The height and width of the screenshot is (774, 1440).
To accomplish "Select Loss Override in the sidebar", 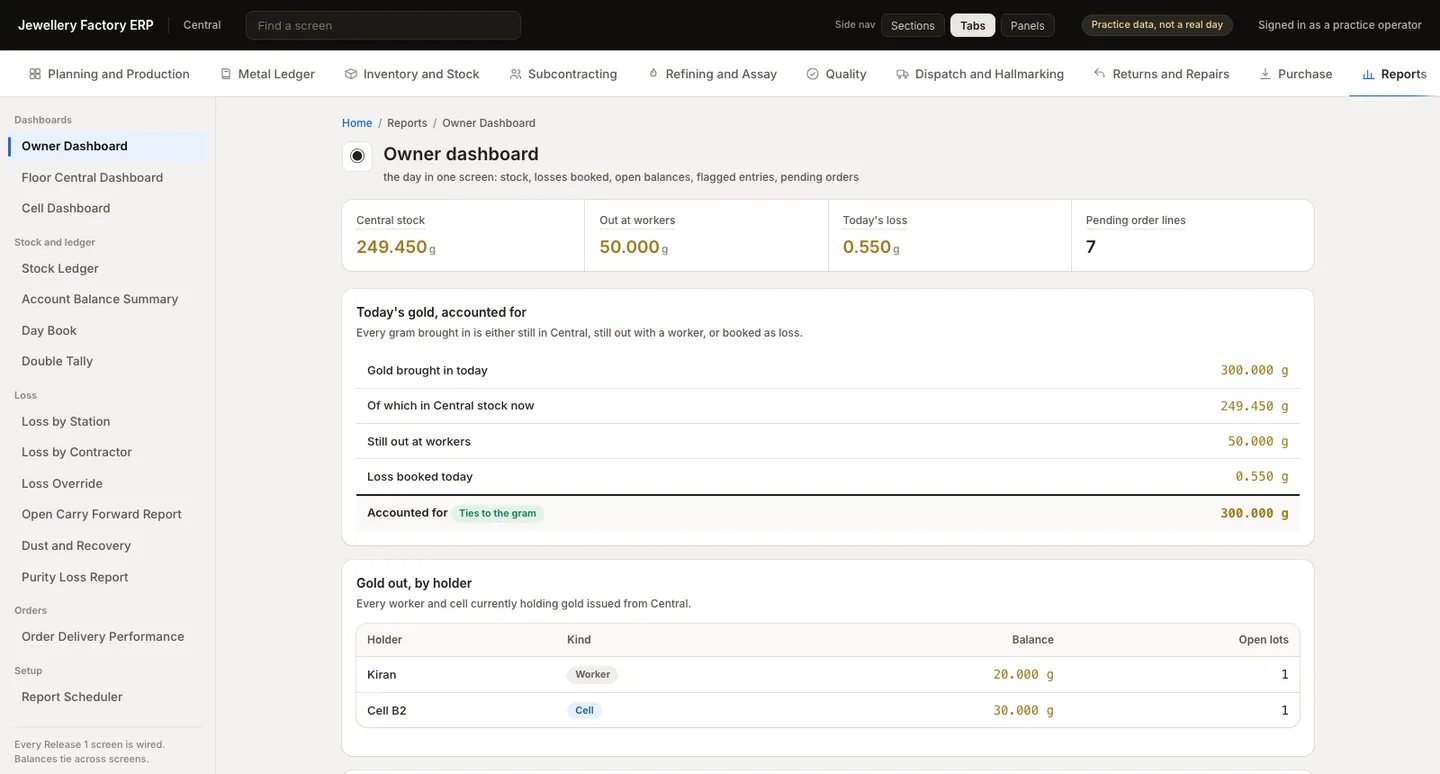I will [x=108, y=483].
